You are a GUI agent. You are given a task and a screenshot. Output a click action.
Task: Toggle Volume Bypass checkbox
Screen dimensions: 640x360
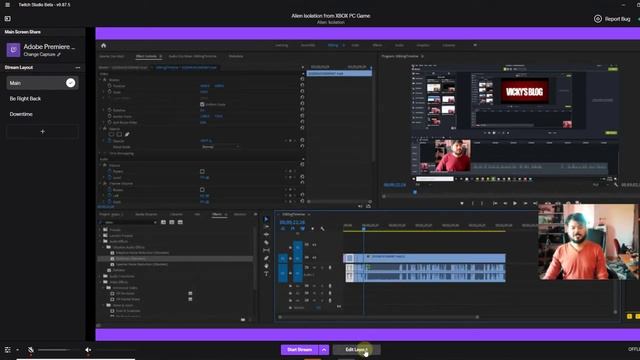click(x=202, y=171)
